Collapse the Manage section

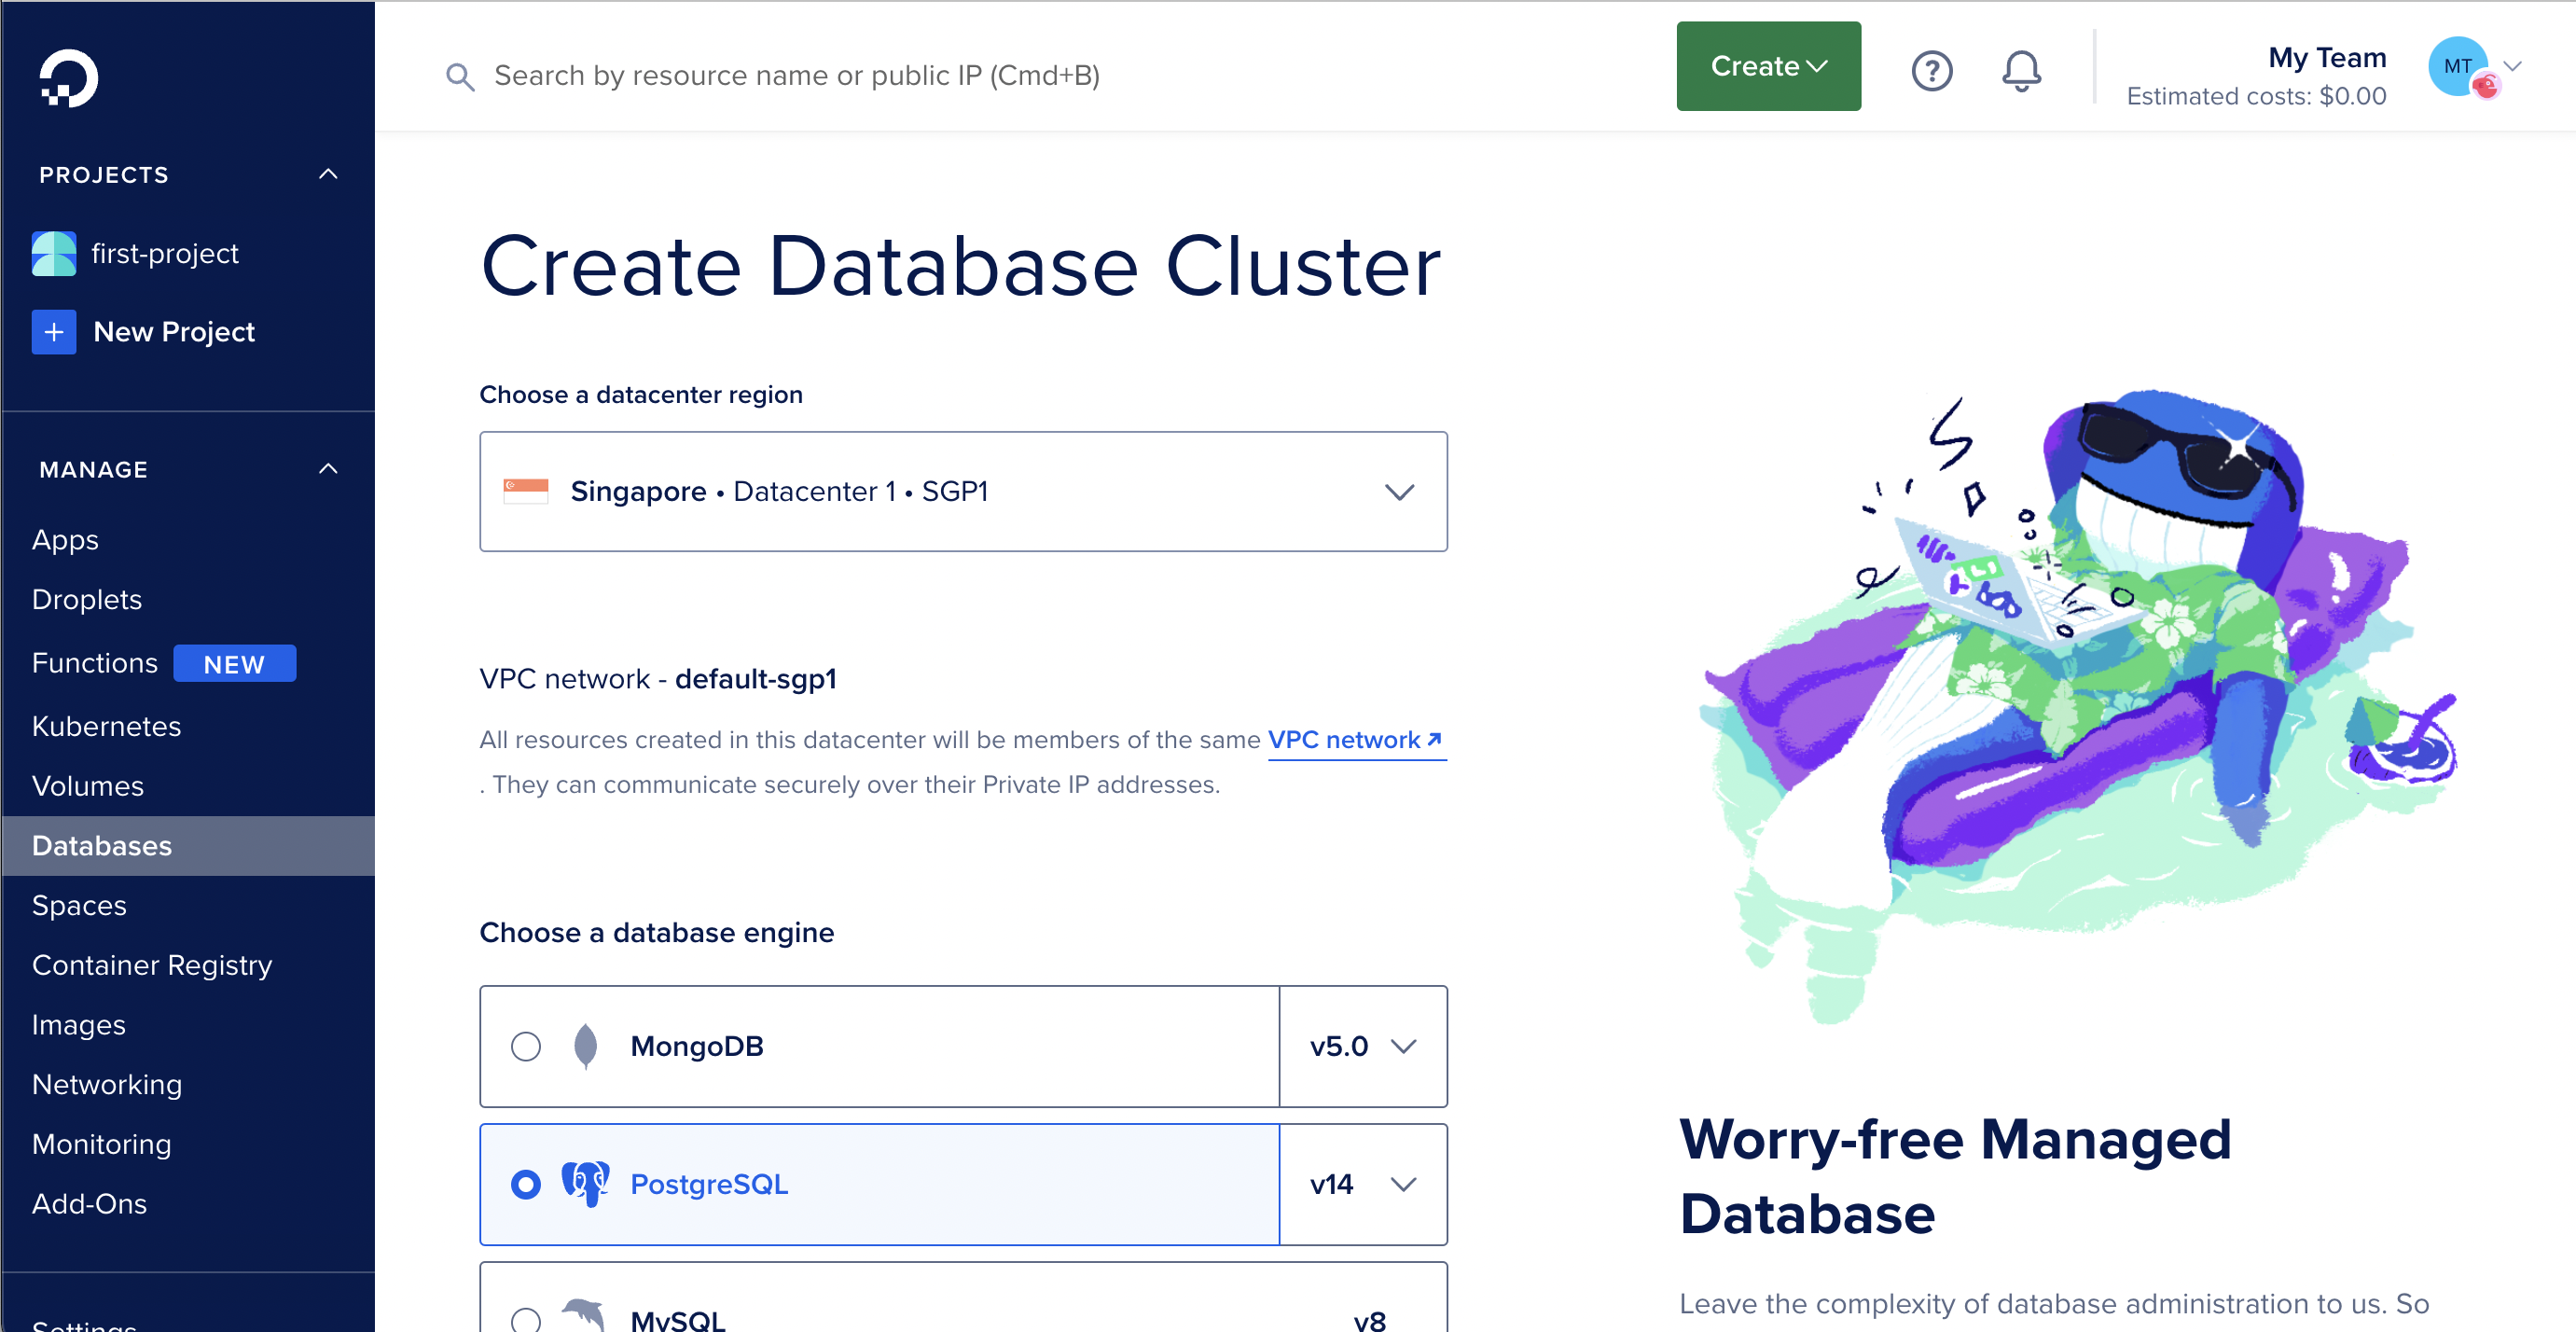click(328, 469)
